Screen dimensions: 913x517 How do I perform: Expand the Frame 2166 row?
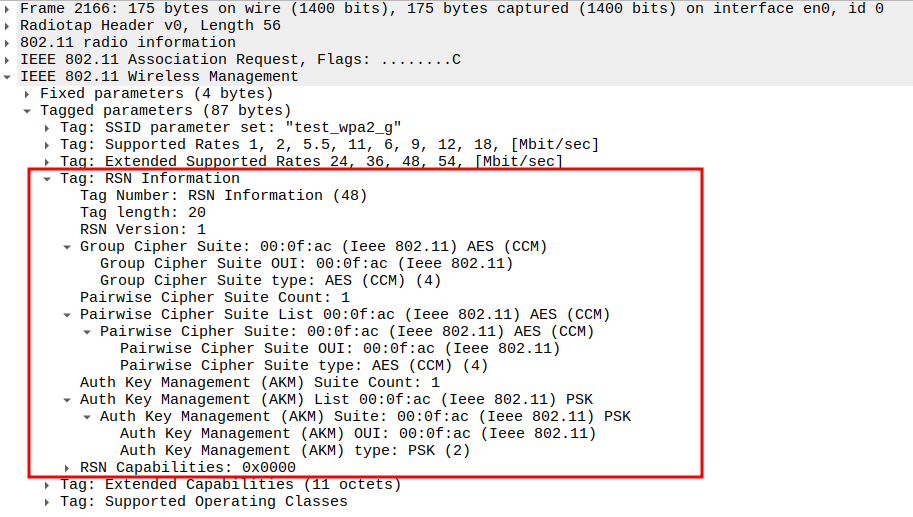9,8
